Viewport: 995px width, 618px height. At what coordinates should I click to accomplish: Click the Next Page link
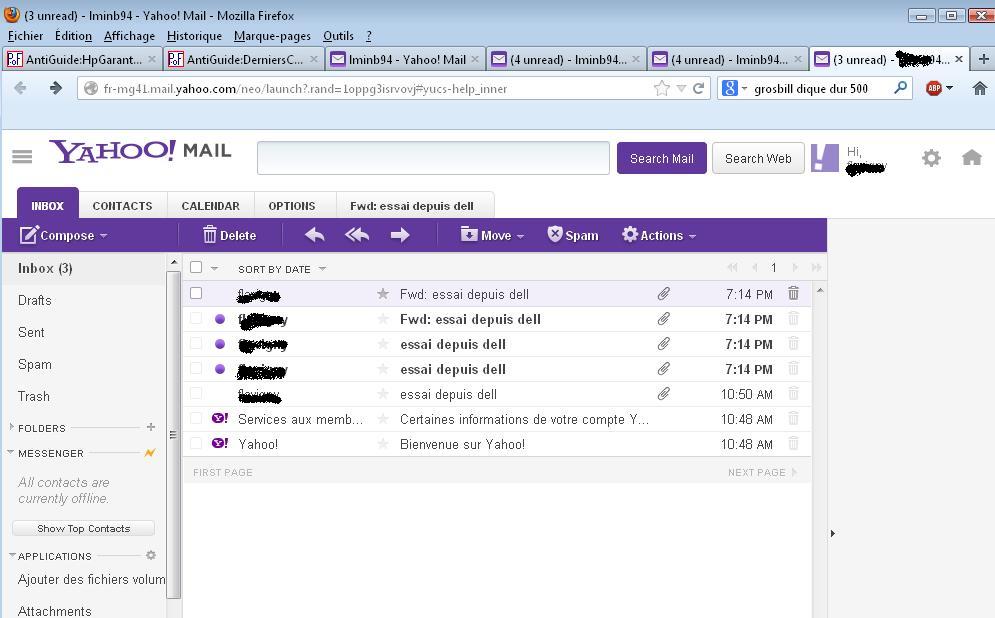coord(761,472)
